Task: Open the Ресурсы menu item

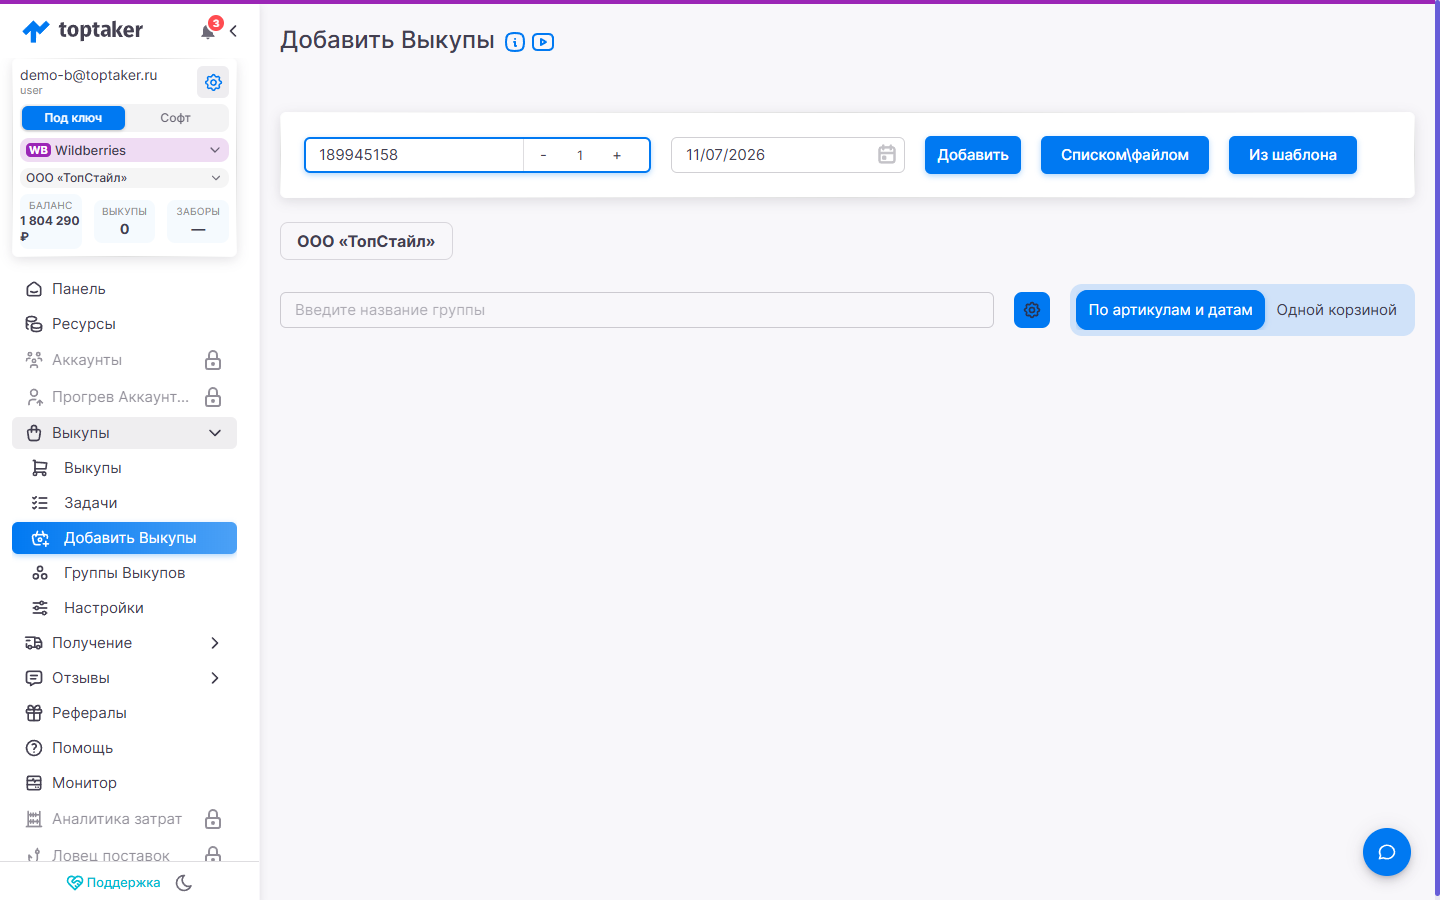Action: pos(124,324)
